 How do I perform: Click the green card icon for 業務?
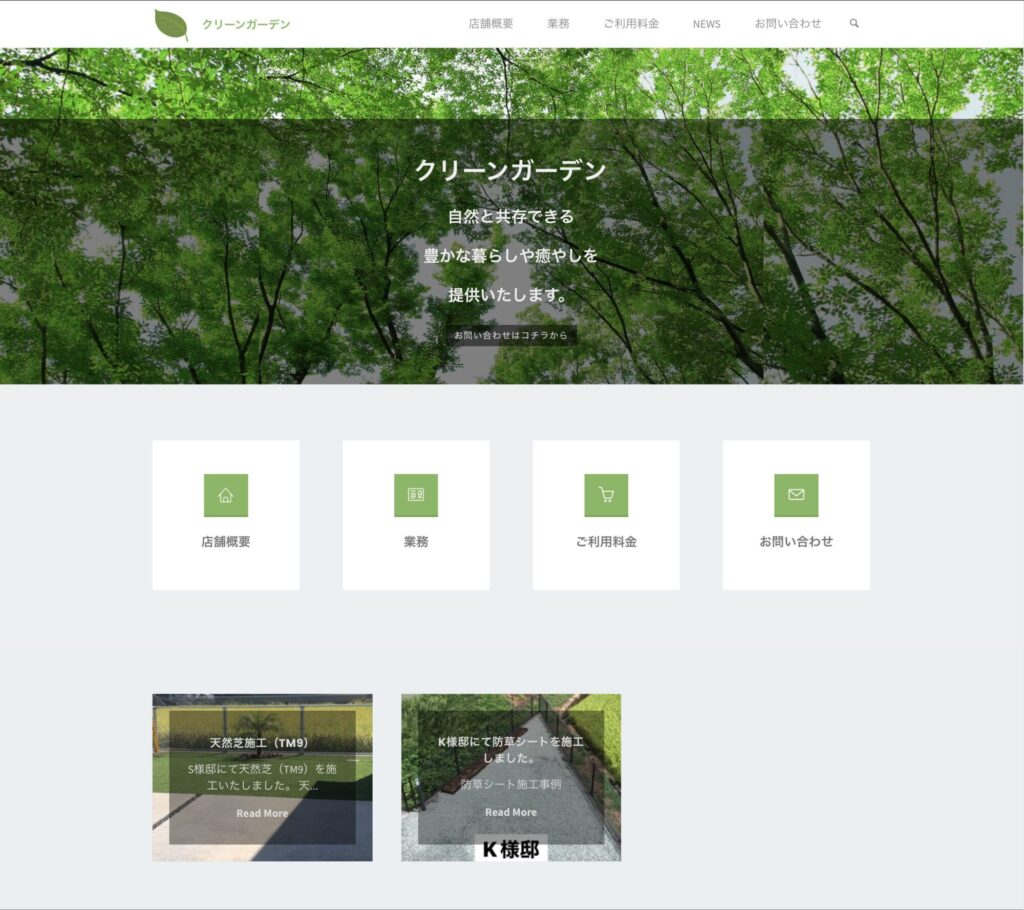pyautogui.click(x=416, y=495)
